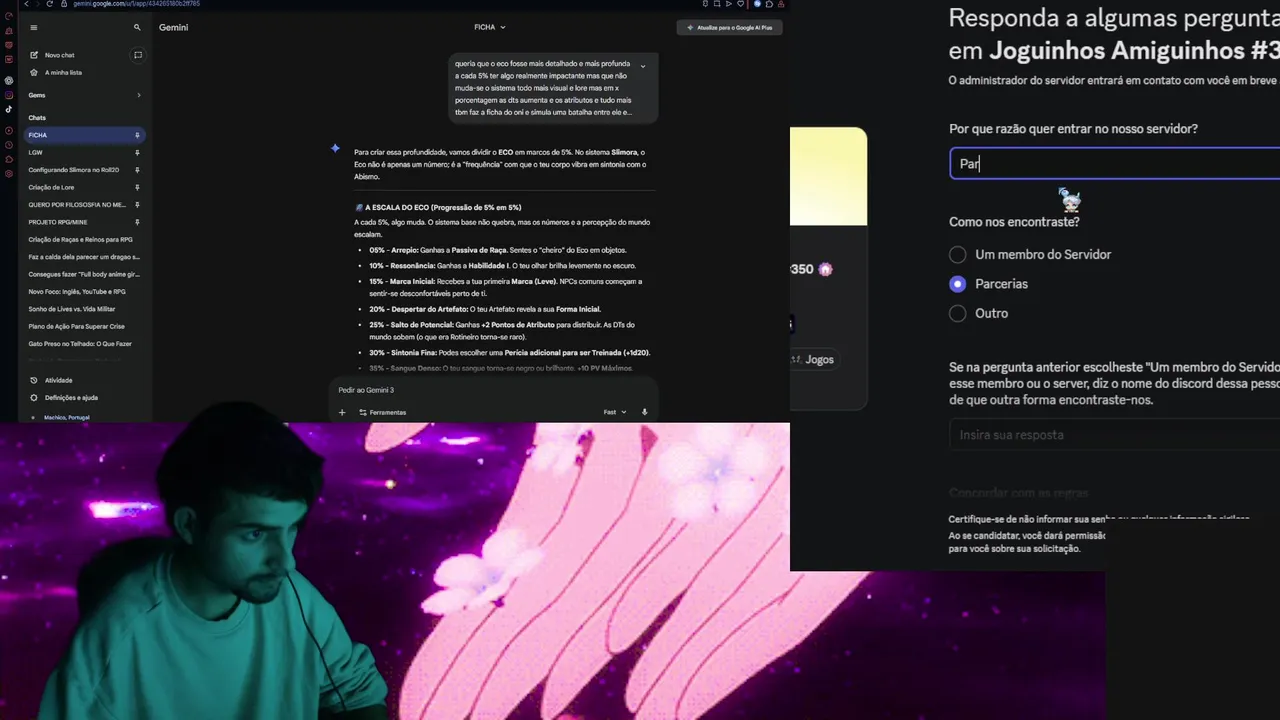
Task: Expand the Gems section chevron
Action: [x=139, y=95]
